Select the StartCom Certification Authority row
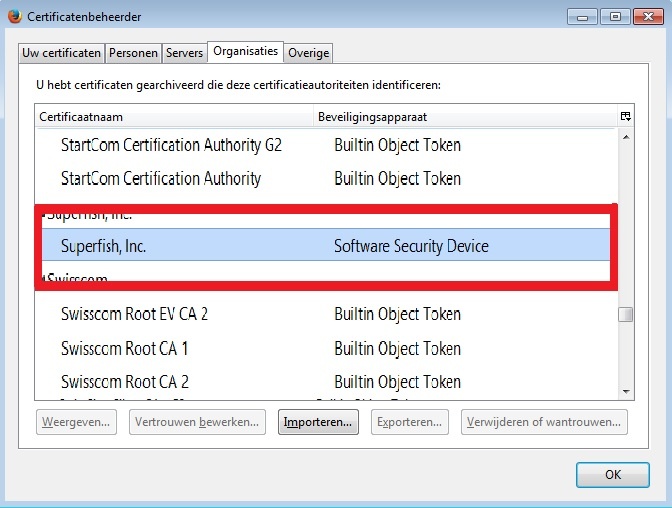This screenshot has width=672, height=508. pyautogui.click(x=327, y=178)
